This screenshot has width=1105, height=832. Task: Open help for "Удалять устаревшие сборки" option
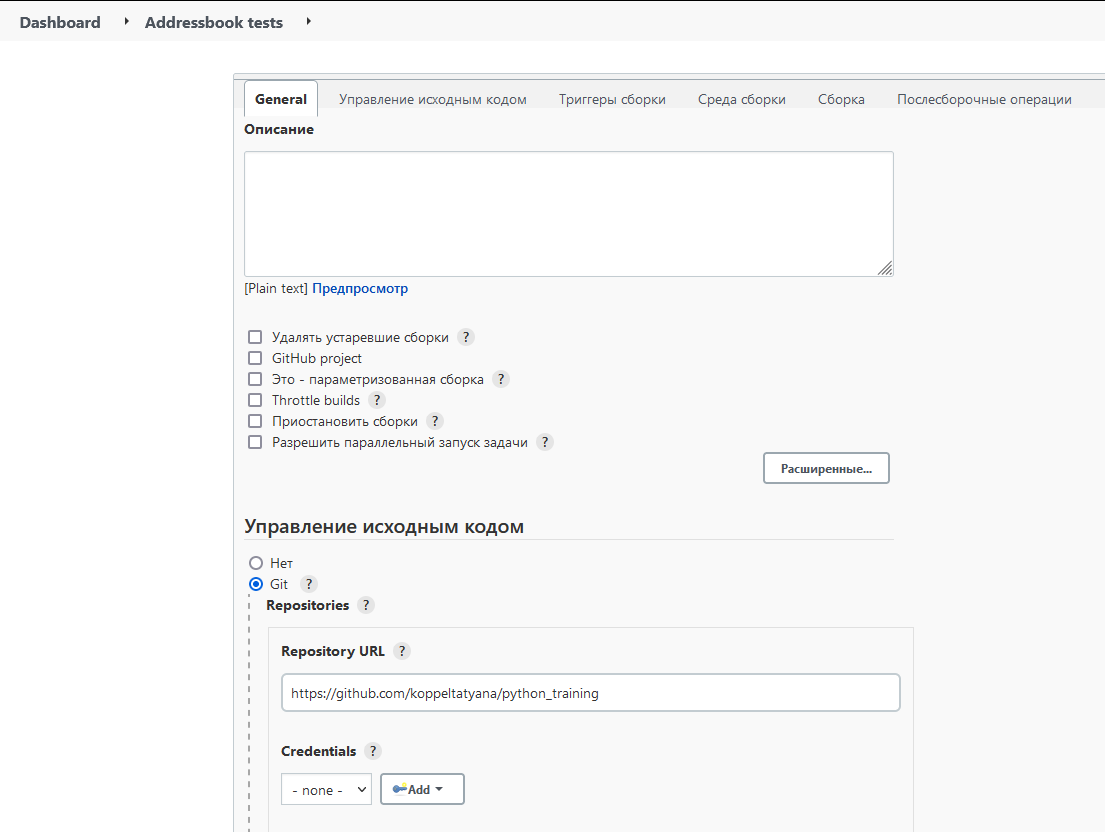click(x=465, y=337)
